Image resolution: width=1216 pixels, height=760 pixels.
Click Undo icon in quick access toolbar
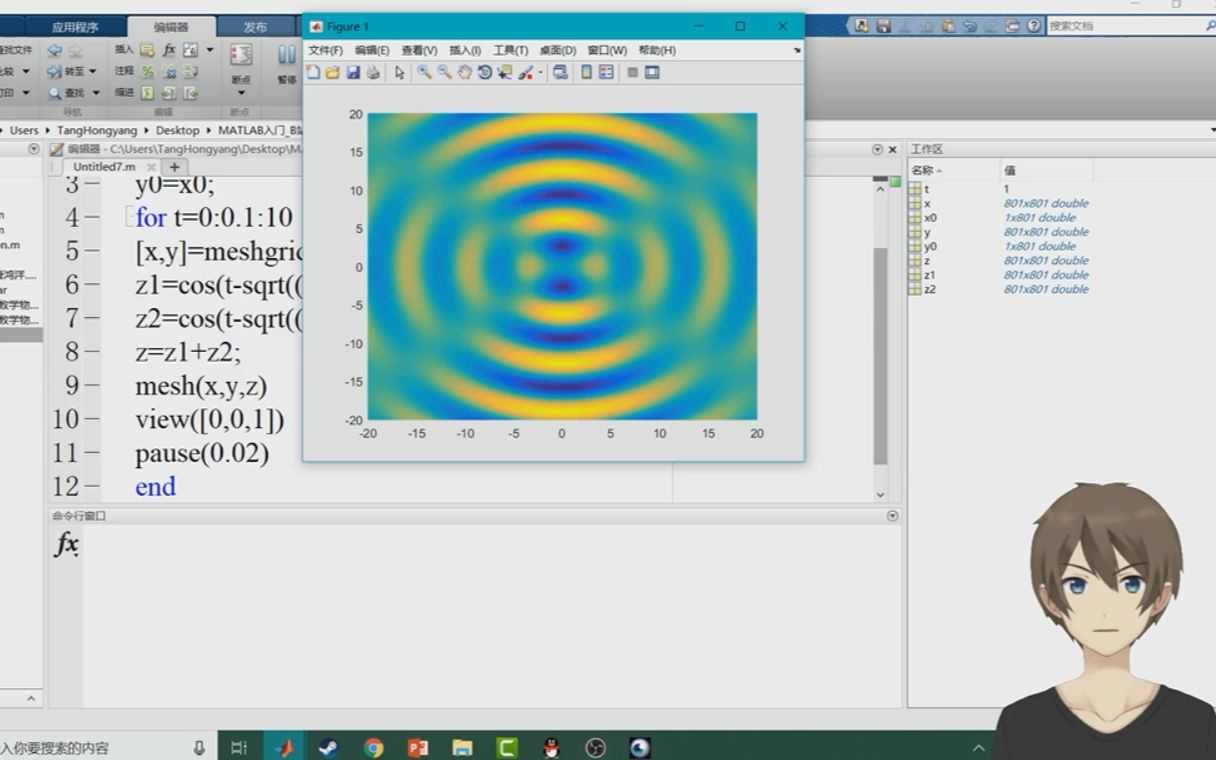(970, 26)
